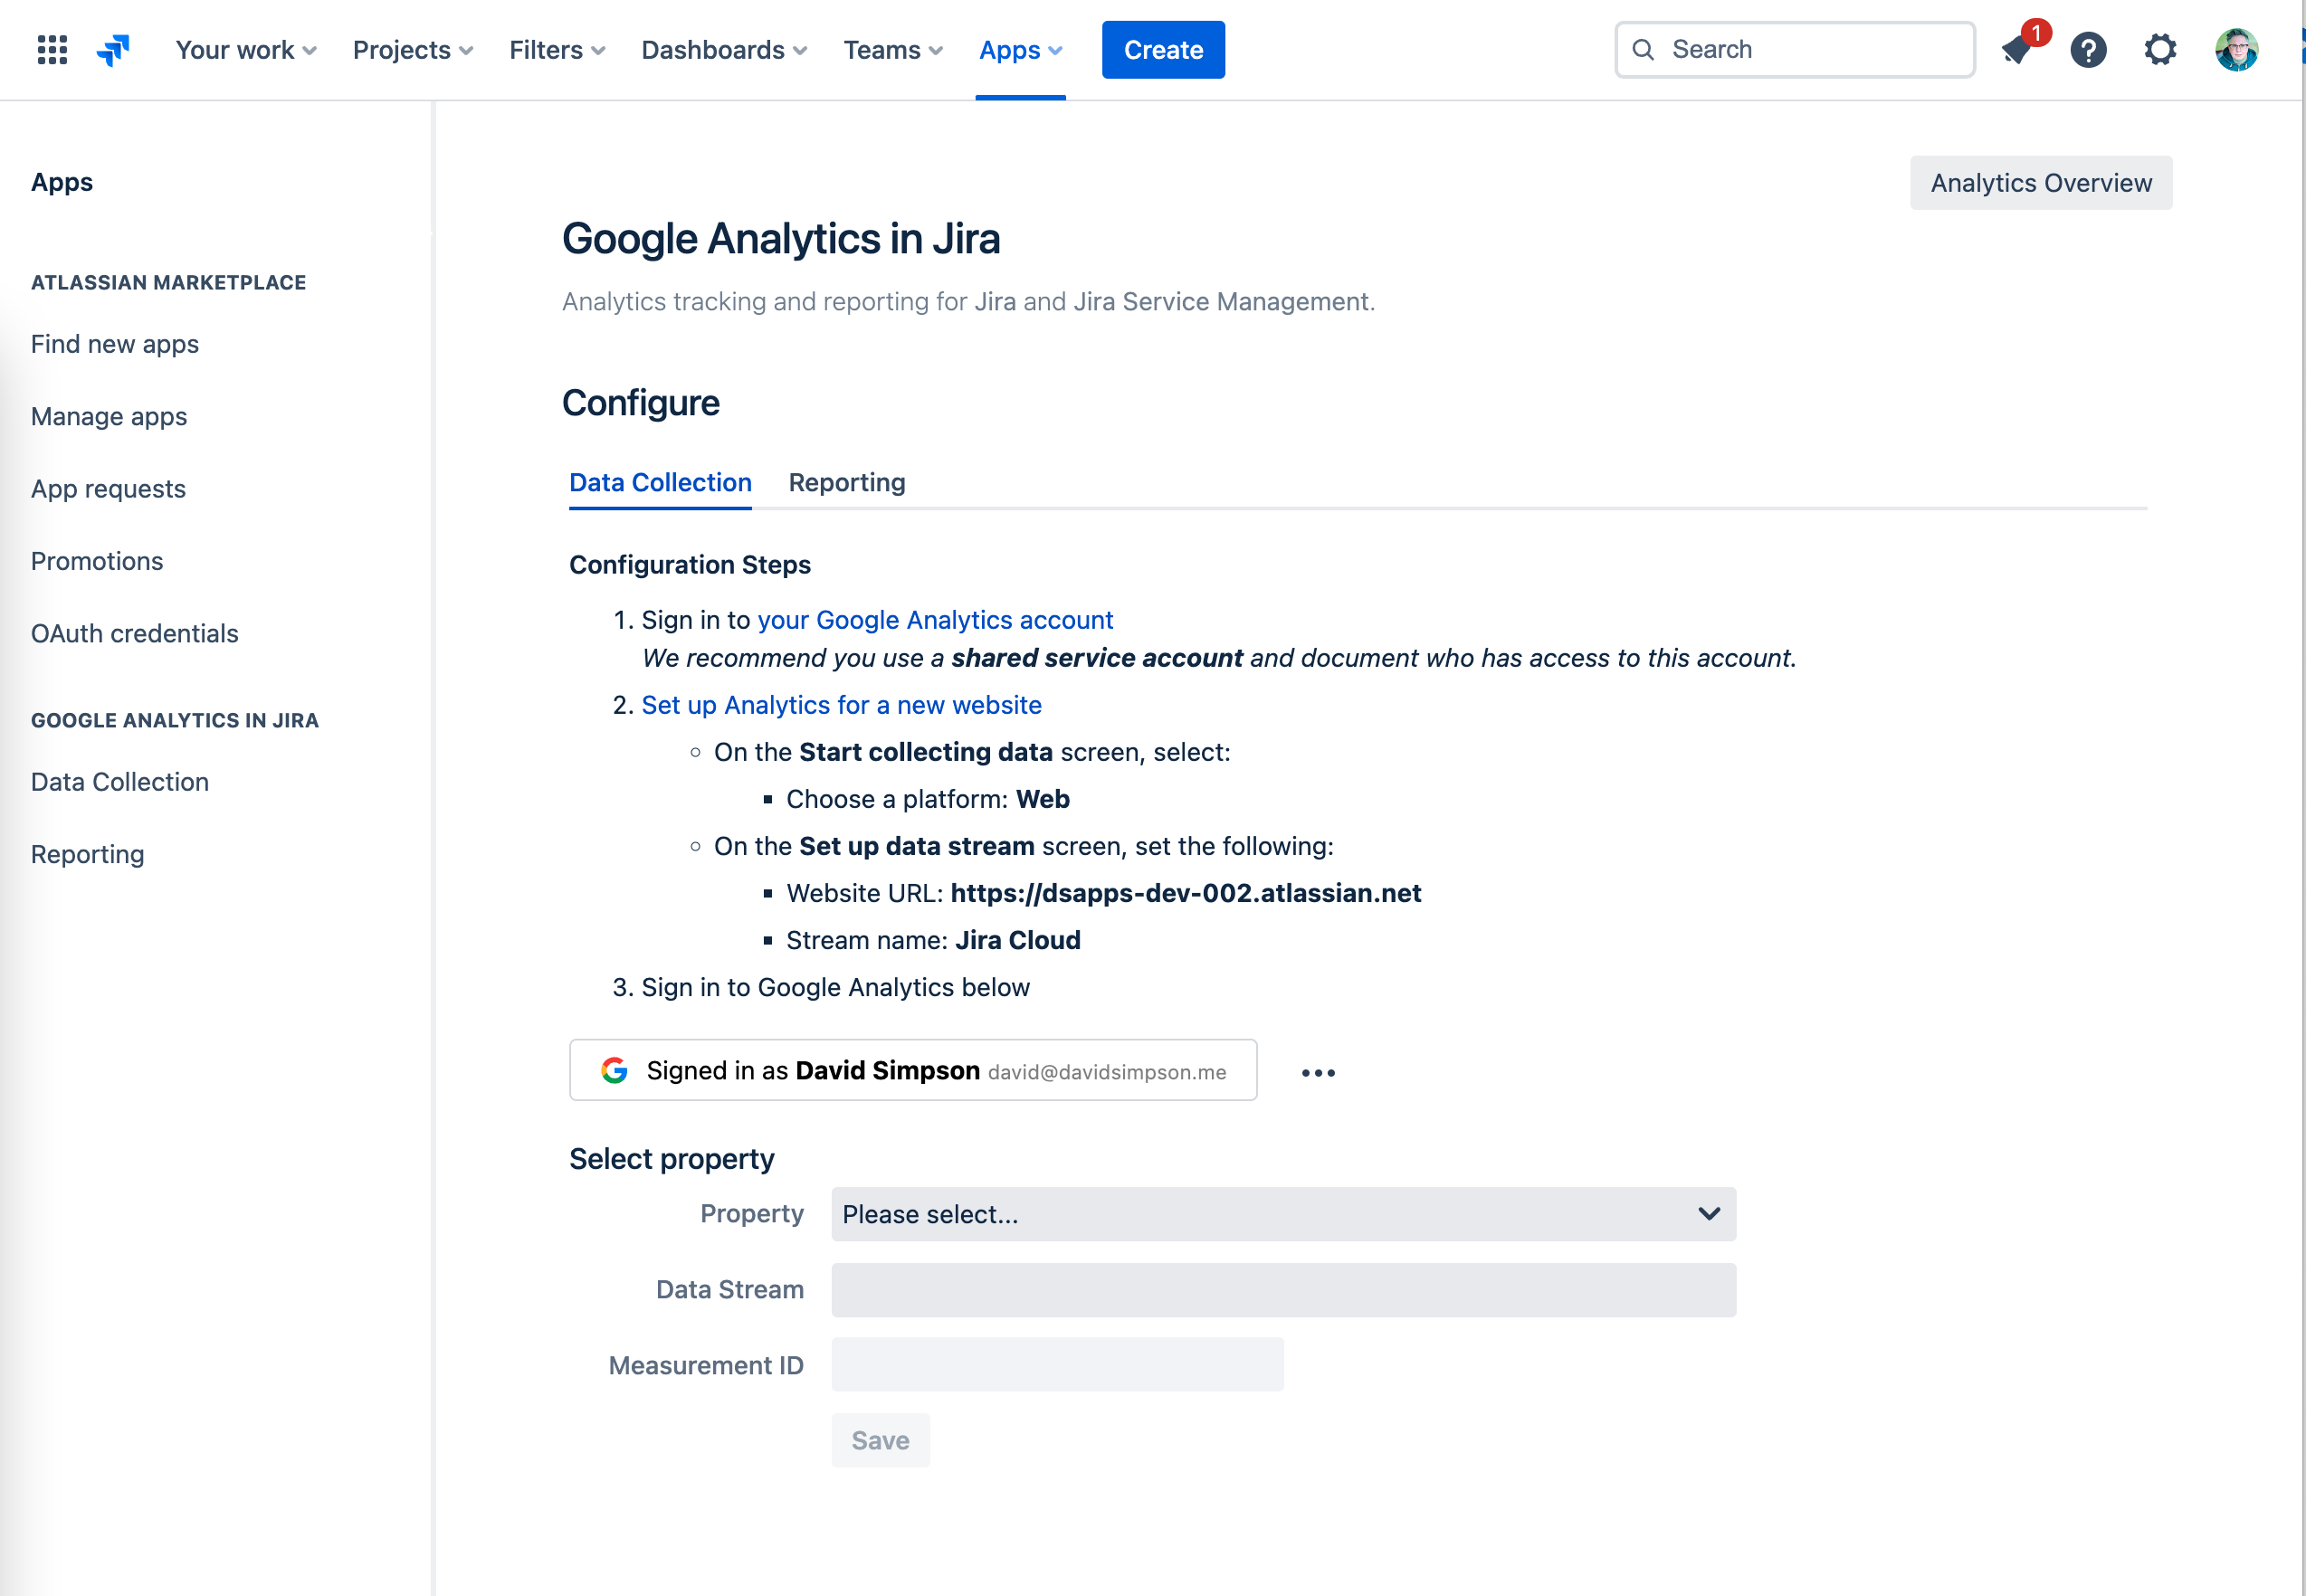2306x1596 pixels.
Task: Click the Analytics Overview button
Action: (x=2040, y=183)
